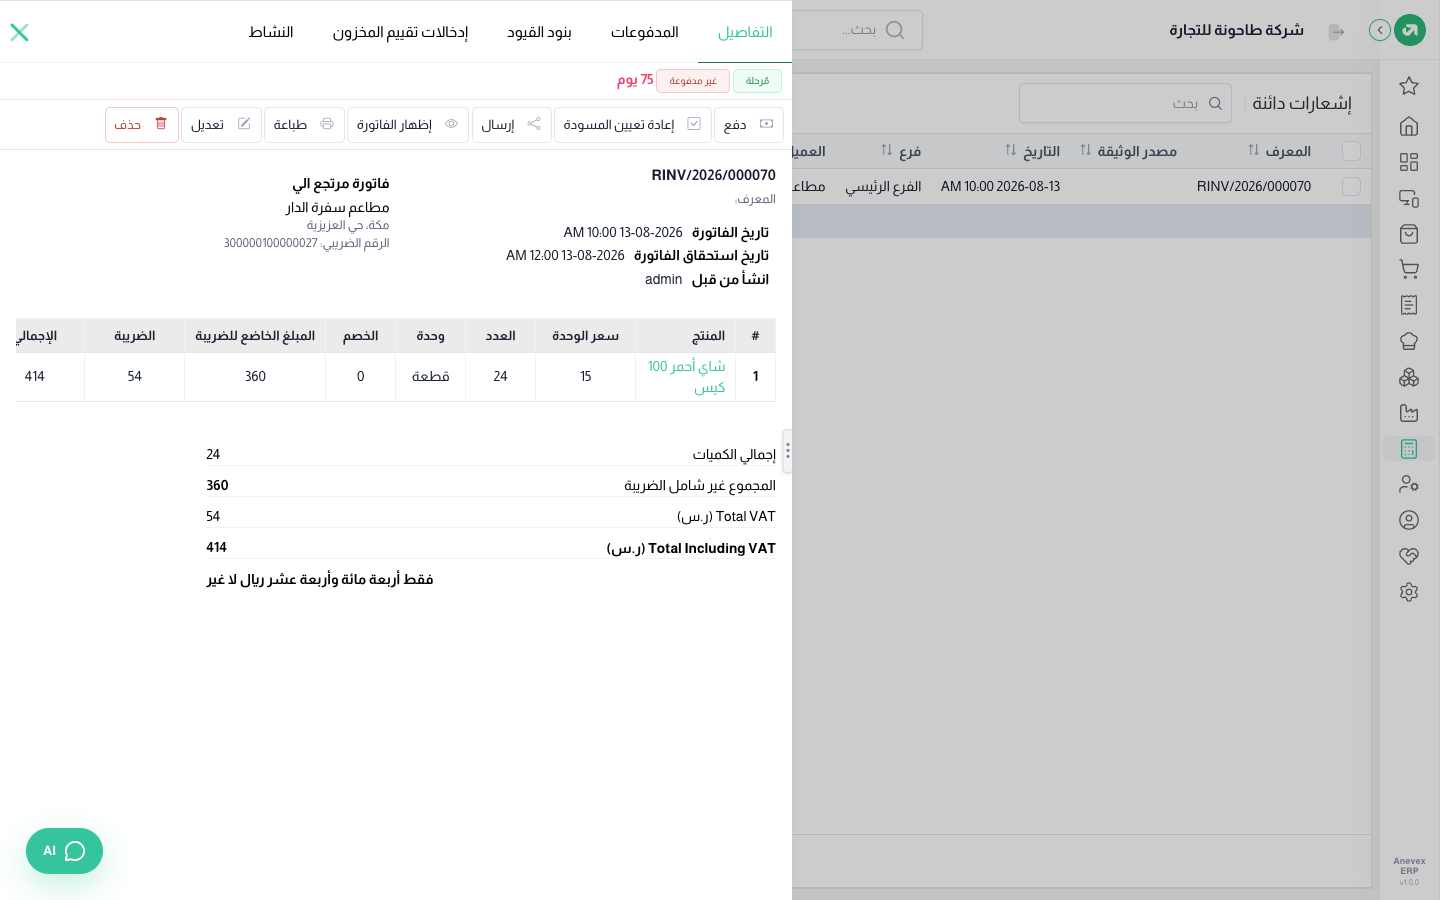Switch to the إدخالات تقييم المخزون tab

click(x=400, y=32)
